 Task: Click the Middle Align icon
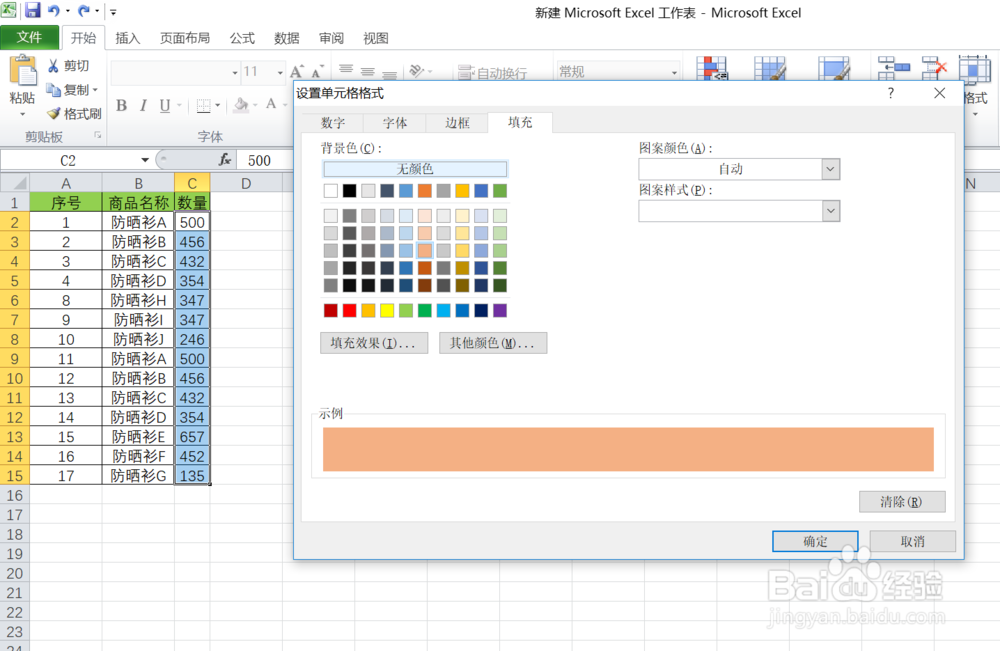[368, 72]
